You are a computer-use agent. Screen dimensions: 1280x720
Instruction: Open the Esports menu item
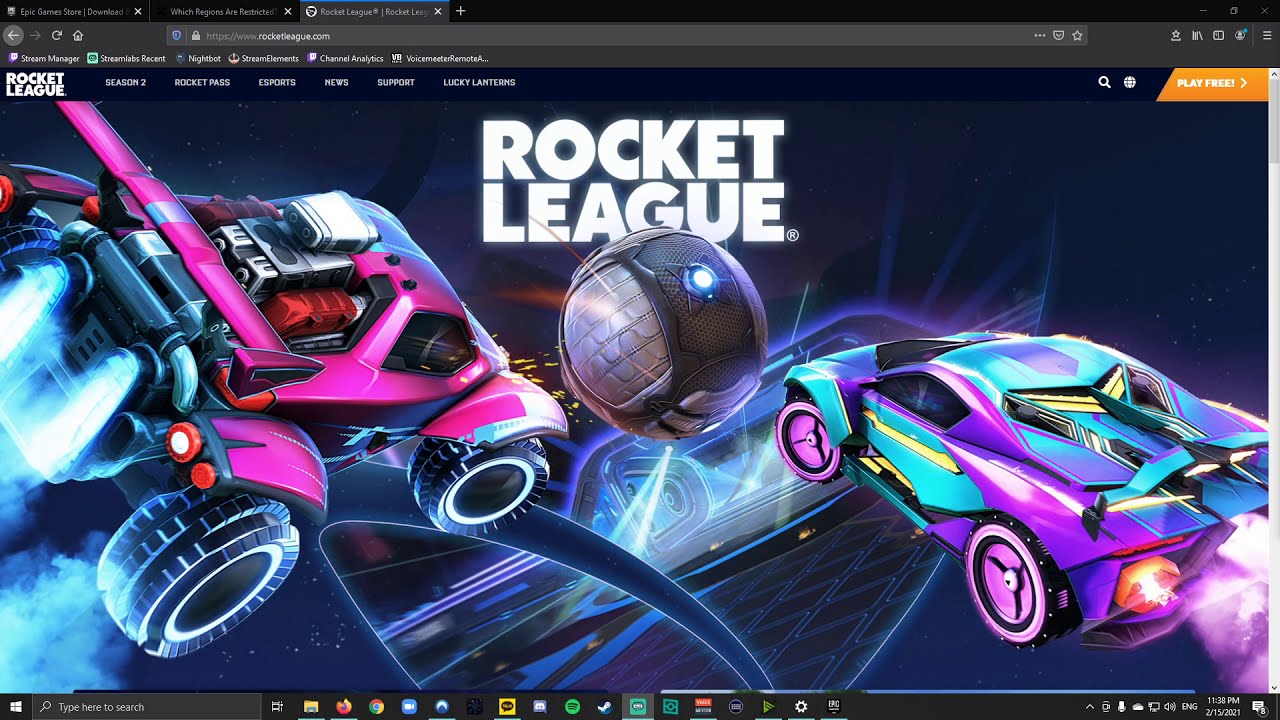click(277, 82)
